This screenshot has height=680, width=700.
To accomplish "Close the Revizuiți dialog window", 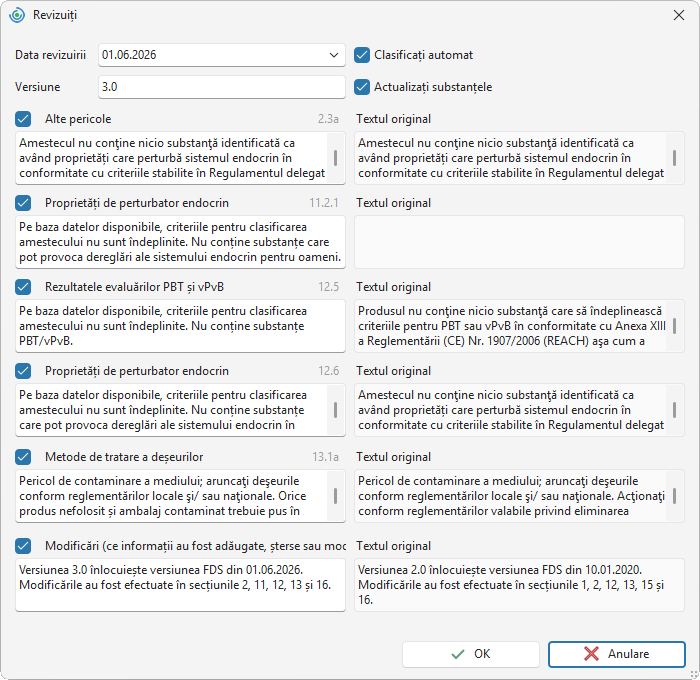I will click(679, 15).
